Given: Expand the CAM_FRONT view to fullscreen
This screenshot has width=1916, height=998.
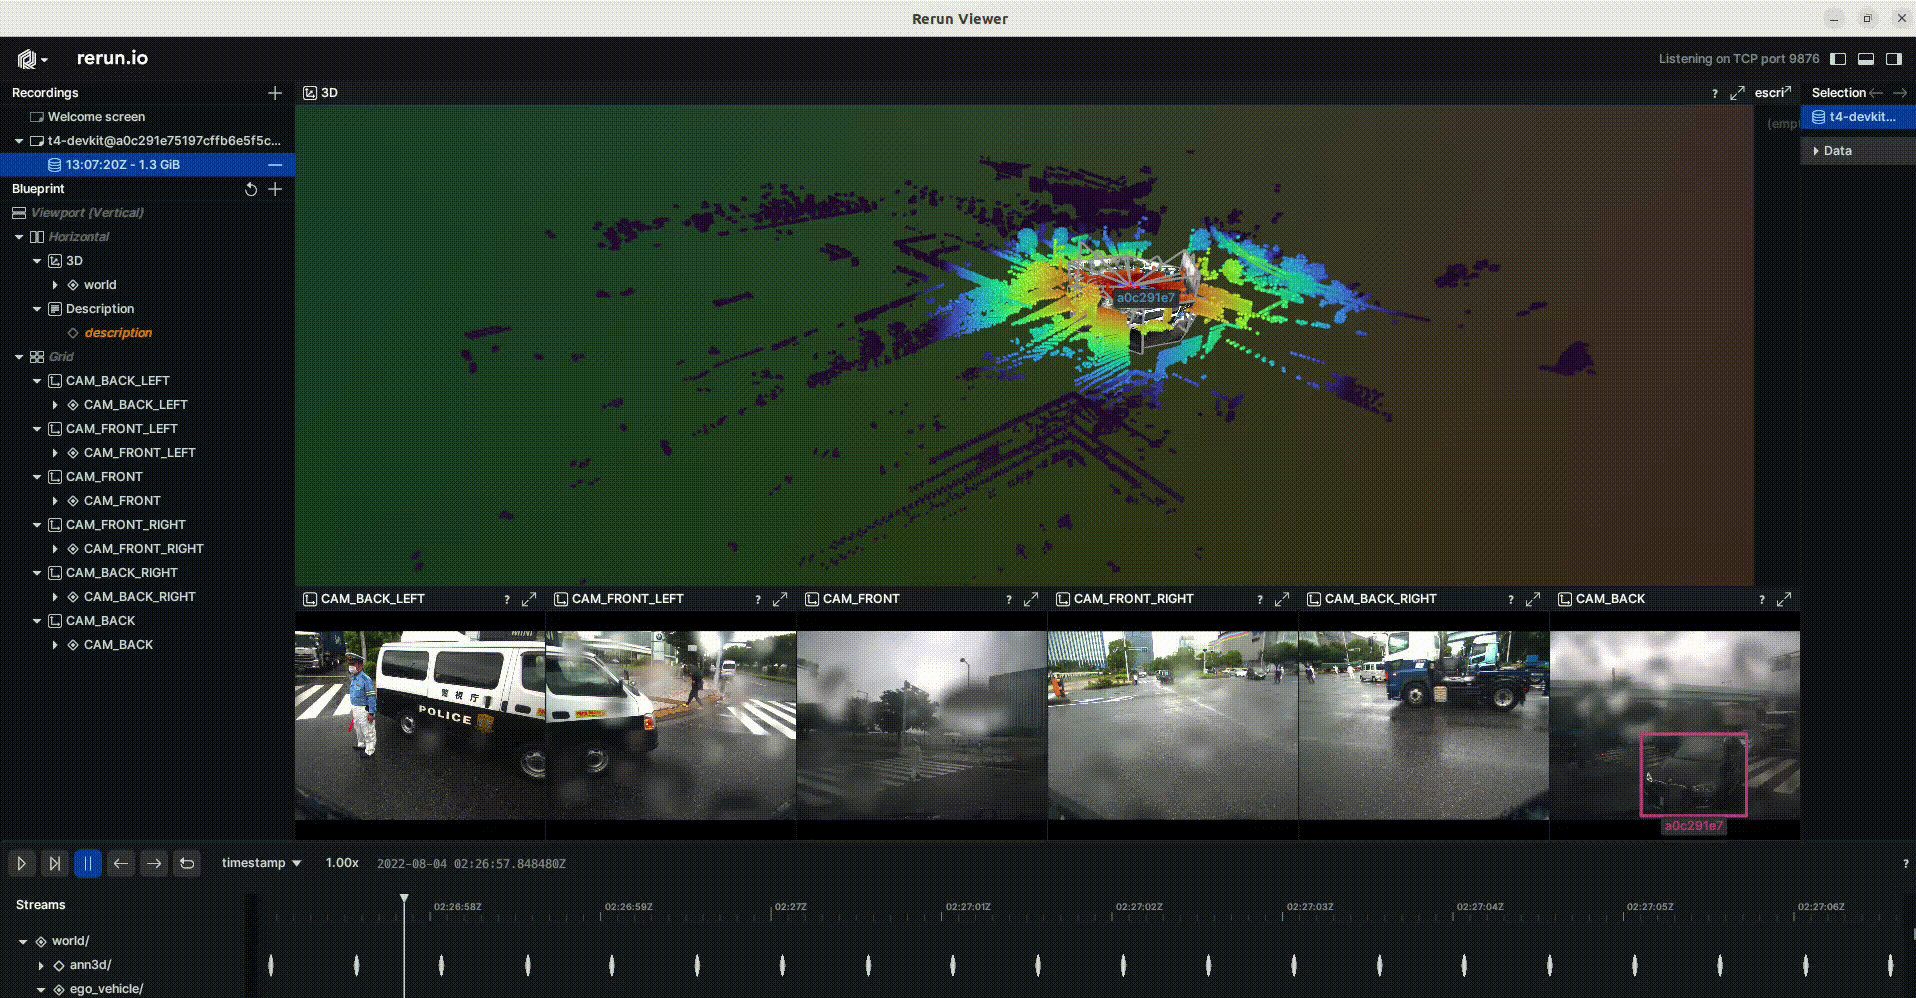Looking at the screenshot, I should (x=1031, y=599).
